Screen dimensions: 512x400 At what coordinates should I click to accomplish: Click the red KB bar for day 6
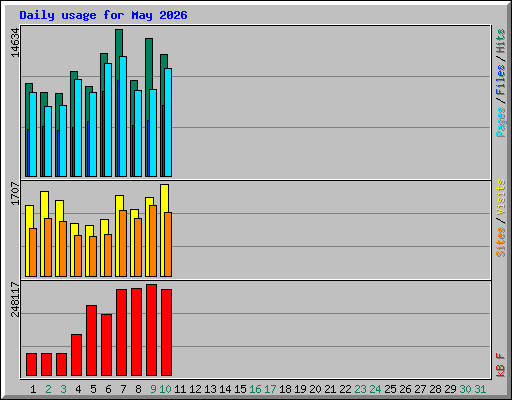point(106,345)
